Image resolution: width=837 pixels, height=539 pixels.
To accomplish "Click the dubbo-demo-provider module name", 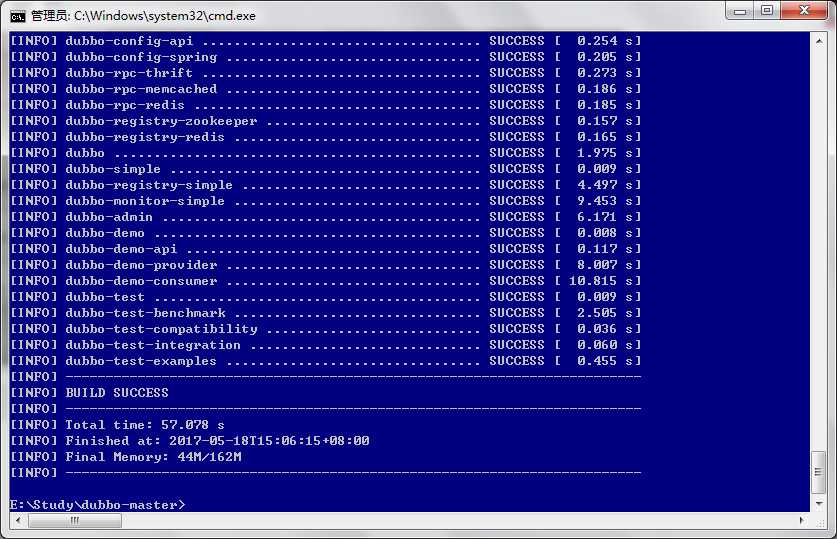I will pyautogui.click(x=141, y=265).
